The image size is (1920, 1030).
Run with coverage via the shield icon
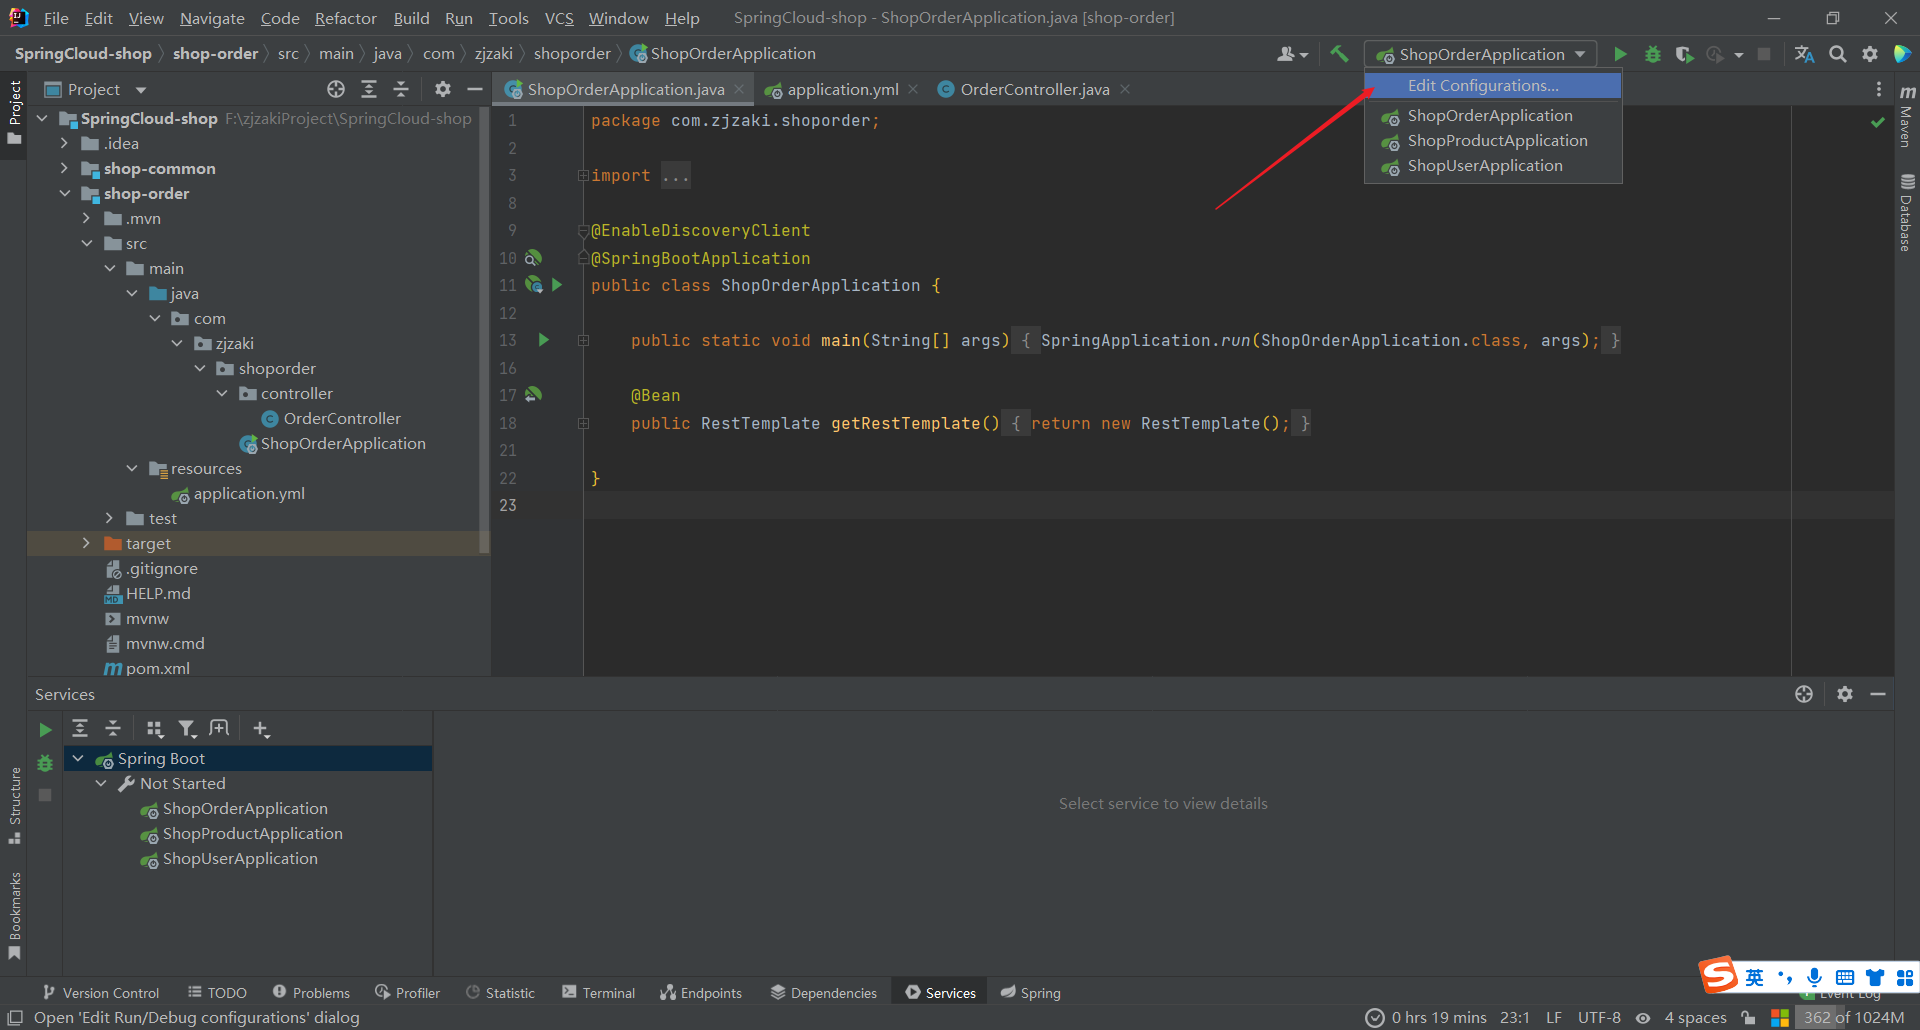pos(1684,54)
